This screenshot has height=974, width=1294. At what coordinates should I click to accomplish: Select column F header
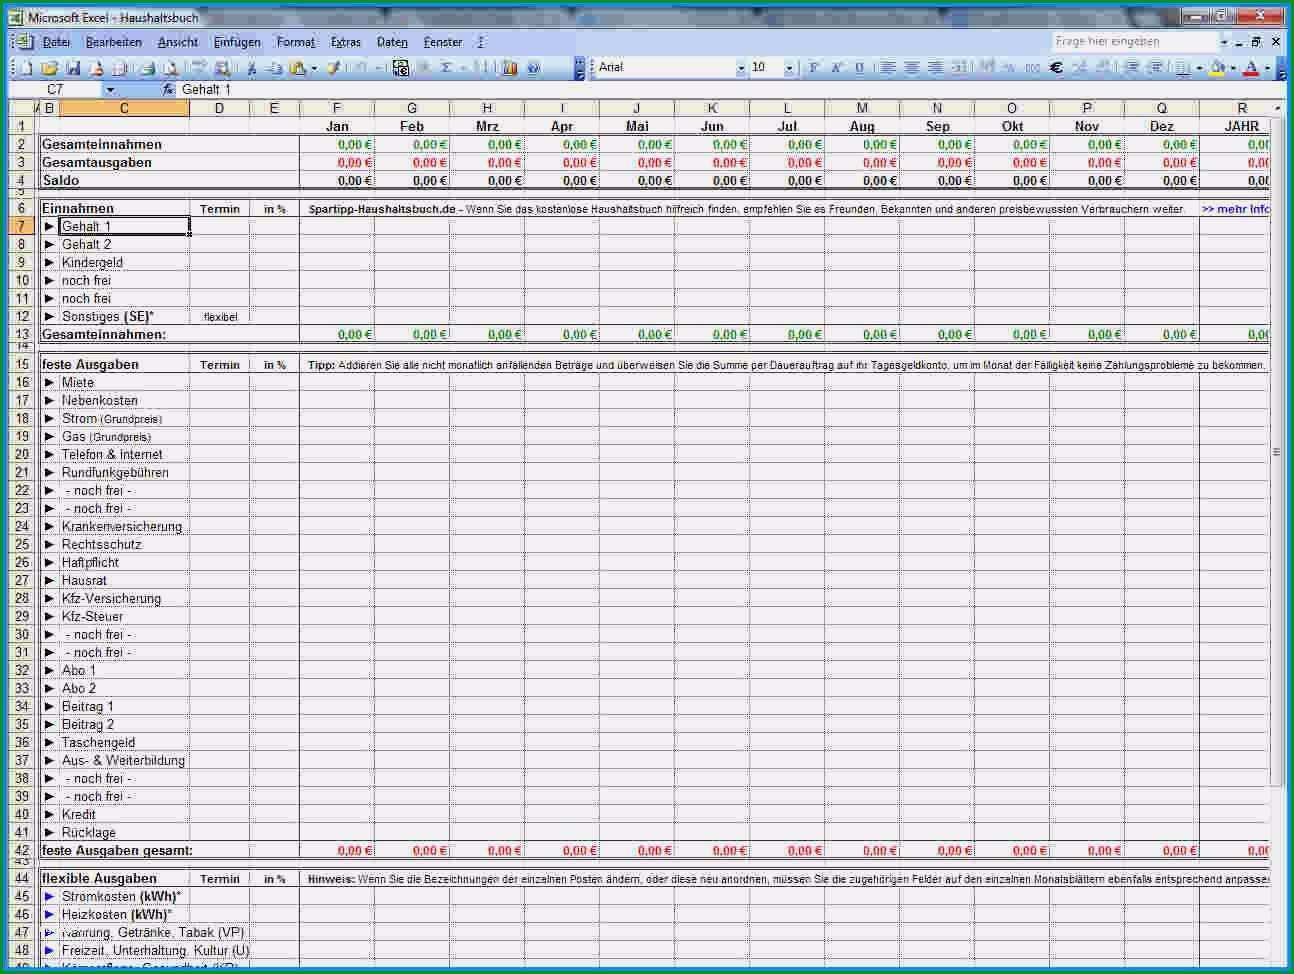point(337,108)
